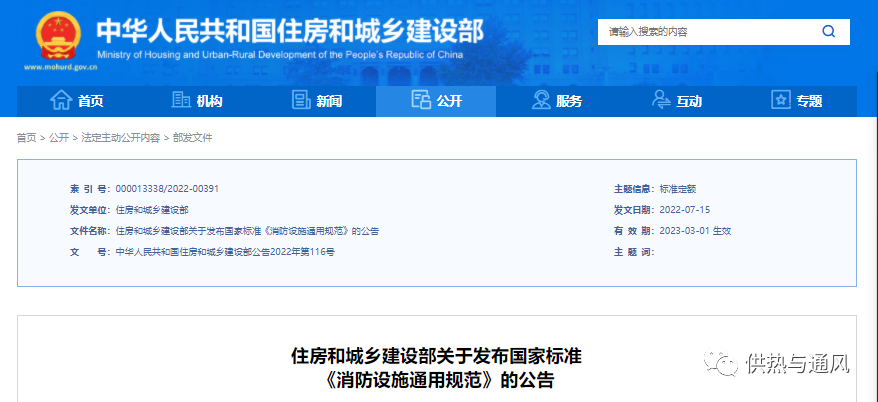The height and width of the screenshot is (402, 878).
Task: Click the 互动 person arrows icon
Action: [661, 100]
